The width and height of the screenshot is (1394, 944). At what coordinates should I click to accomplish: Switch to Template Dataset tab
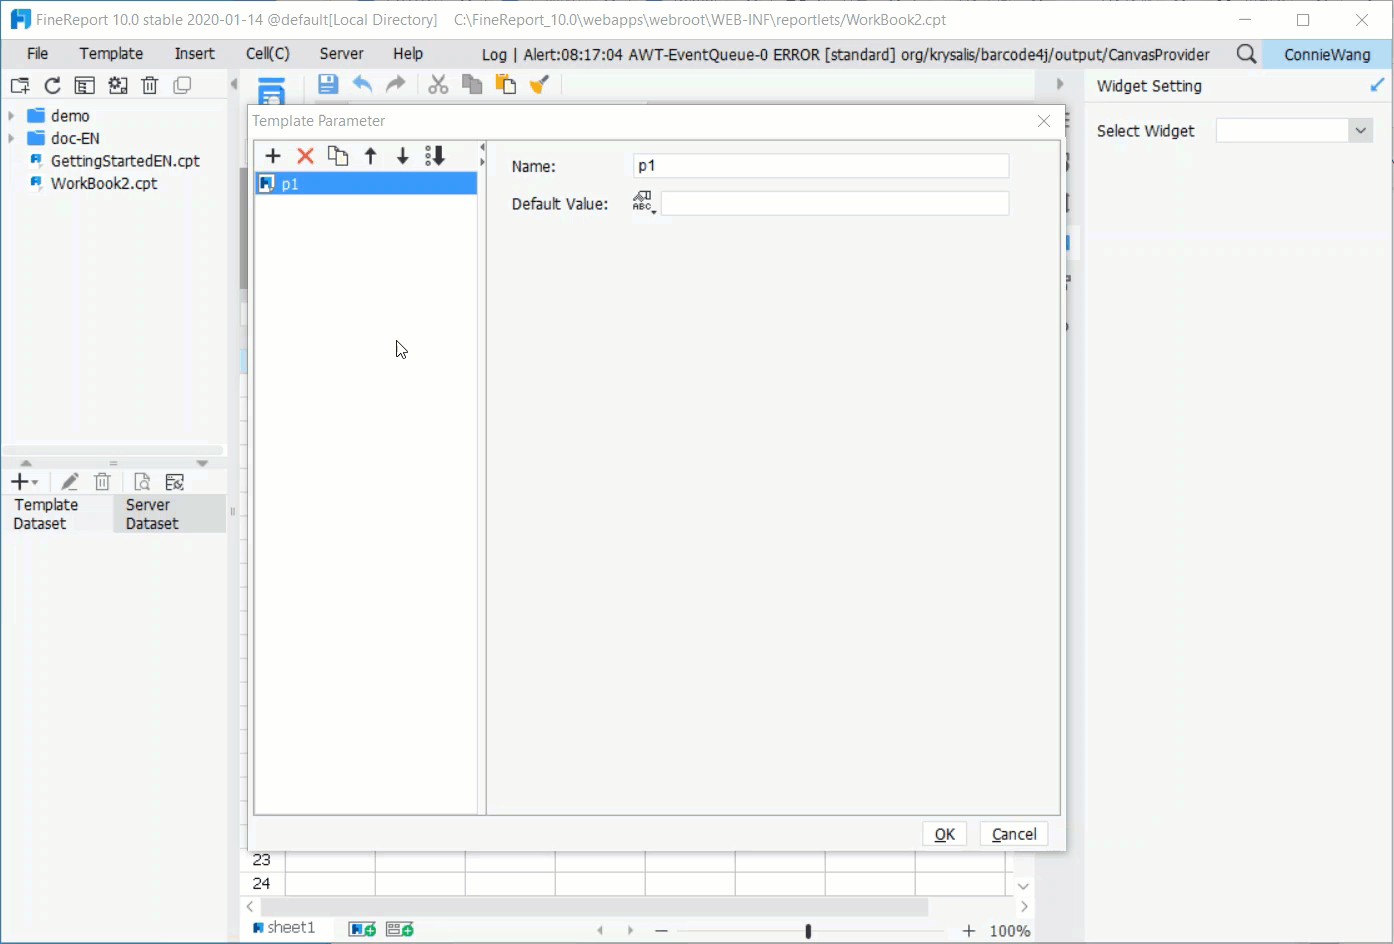[x=57, y=514]
